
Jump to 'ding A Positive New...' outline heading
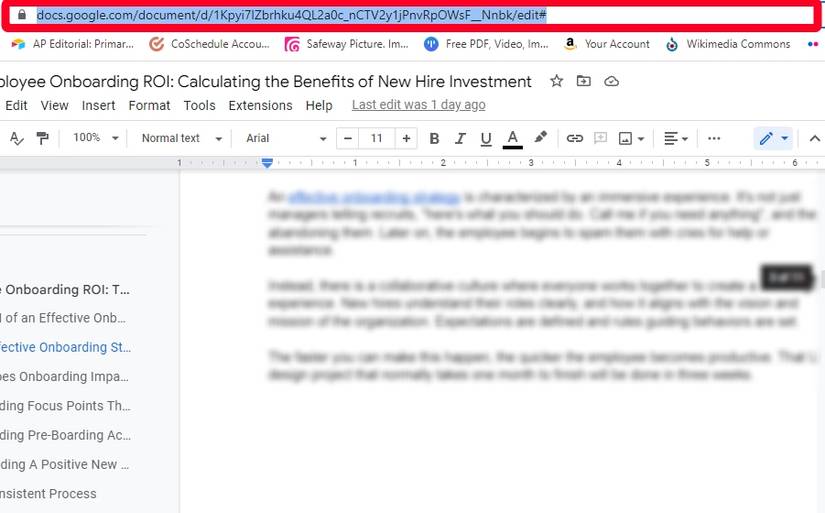coord(65,465)
